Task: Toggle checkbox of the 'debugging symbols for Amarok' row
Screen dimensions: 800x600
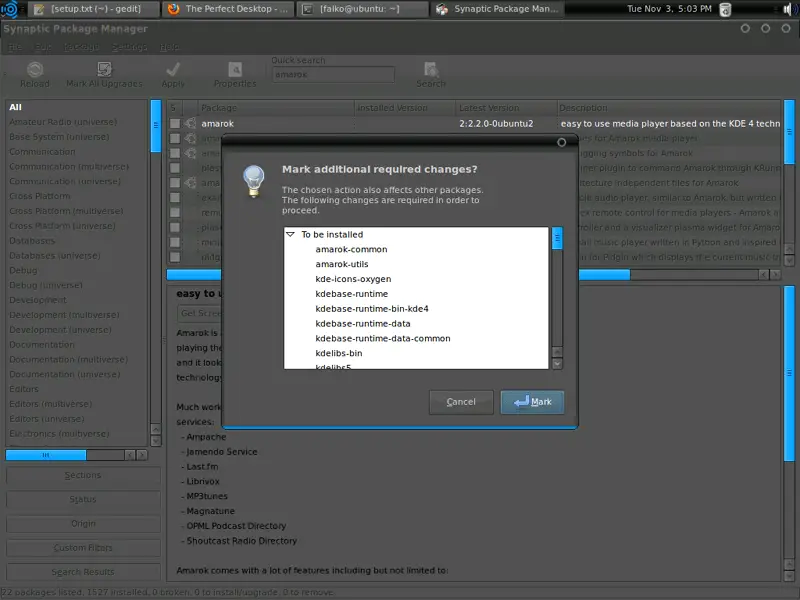Action: point(175,153)
